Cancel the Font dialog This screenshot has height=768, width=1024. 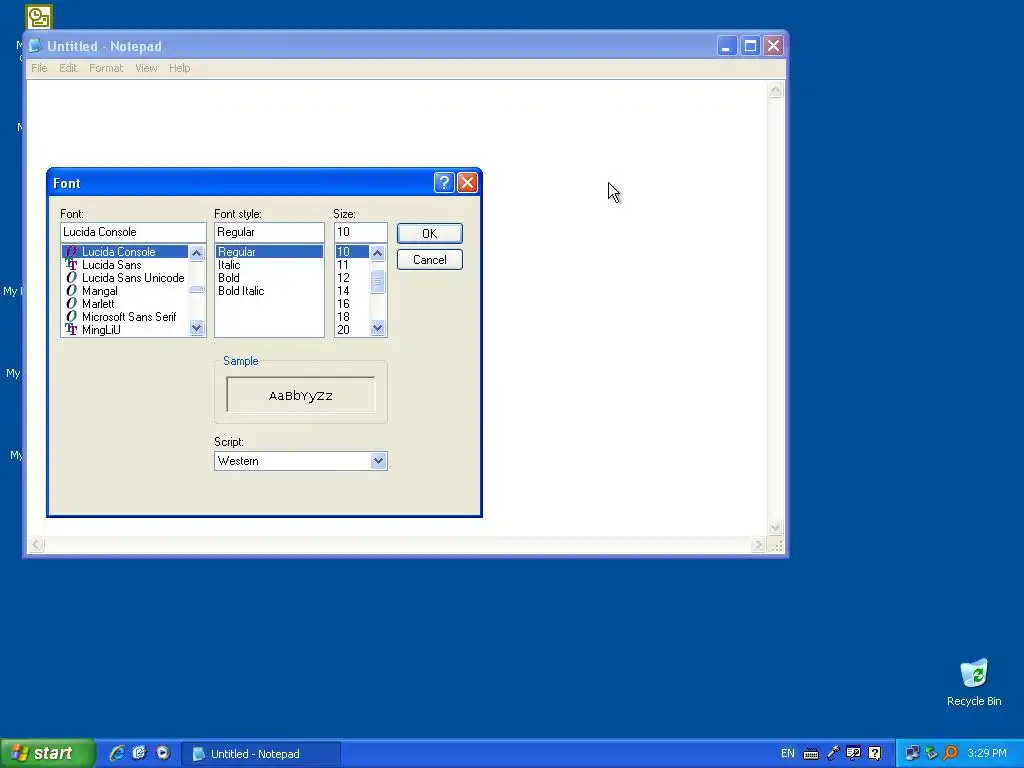(x=429, y=259)
